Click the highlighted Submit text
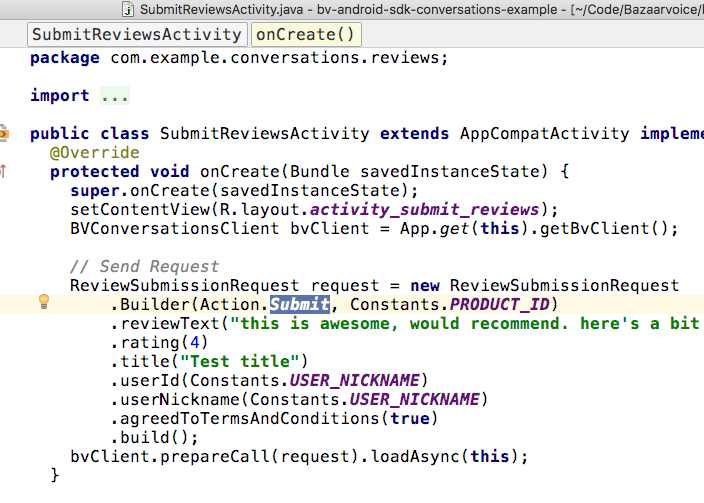This screenshot has height=503, width=704. pos(299,304)
